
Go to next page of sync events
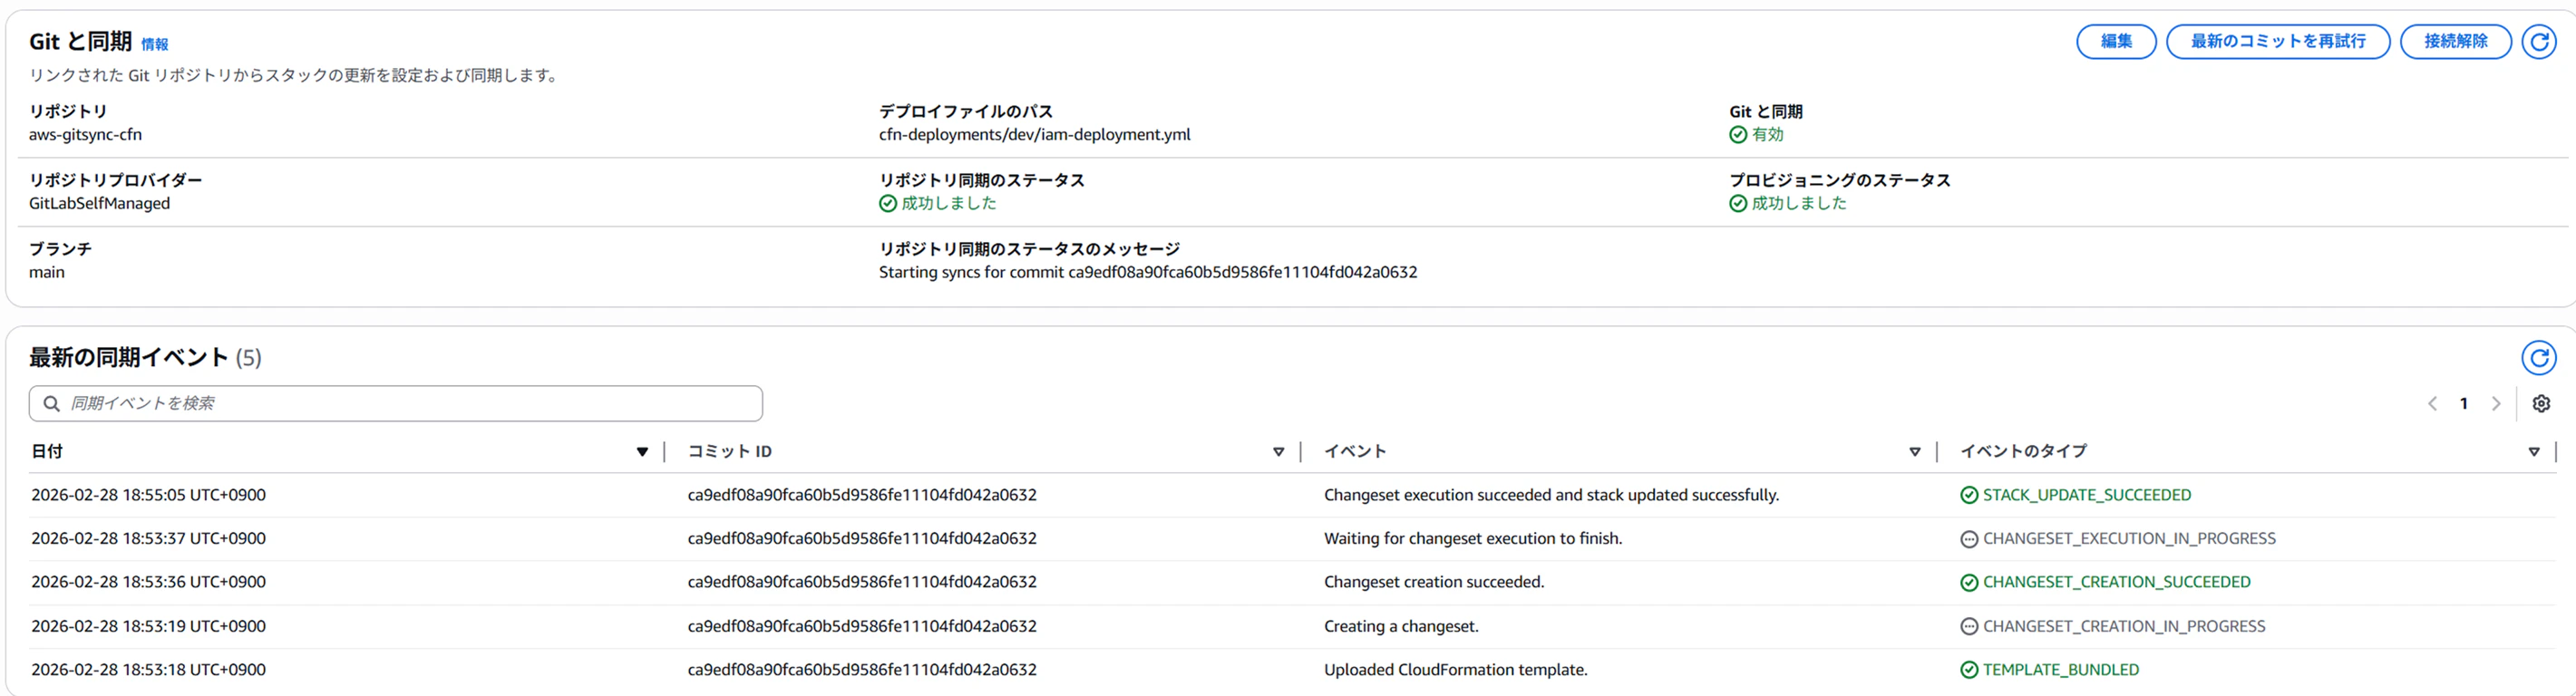2496,404
